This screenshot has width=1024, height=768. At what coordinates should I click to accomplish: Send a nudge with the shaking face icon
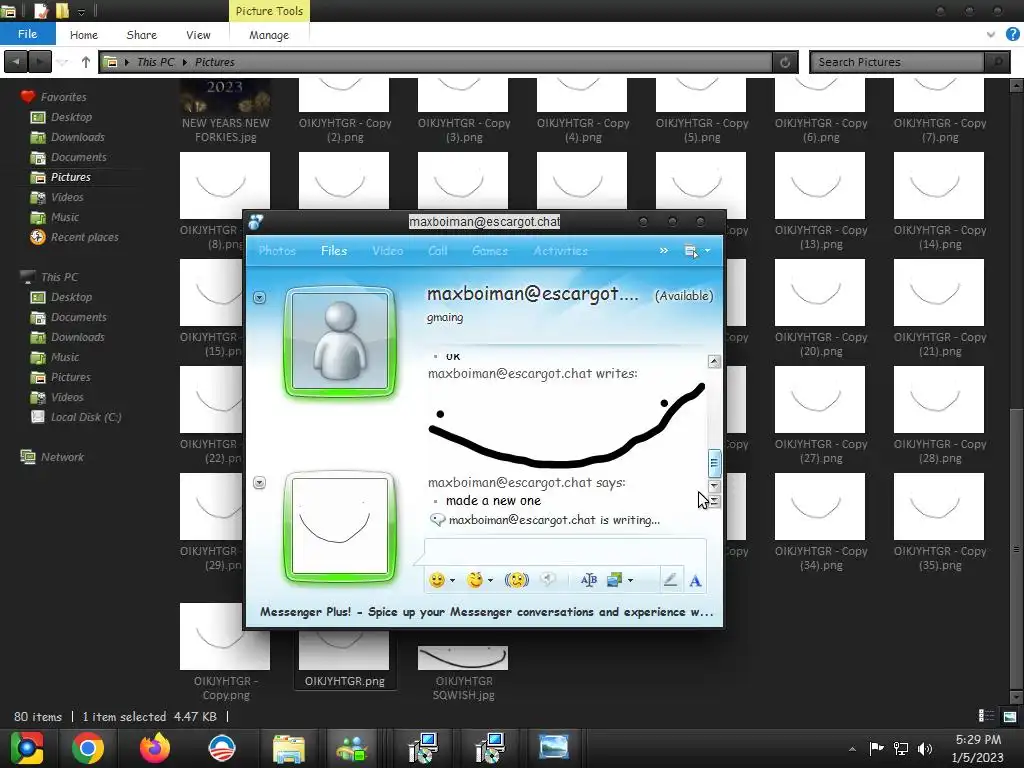click(x=516, y=579)
